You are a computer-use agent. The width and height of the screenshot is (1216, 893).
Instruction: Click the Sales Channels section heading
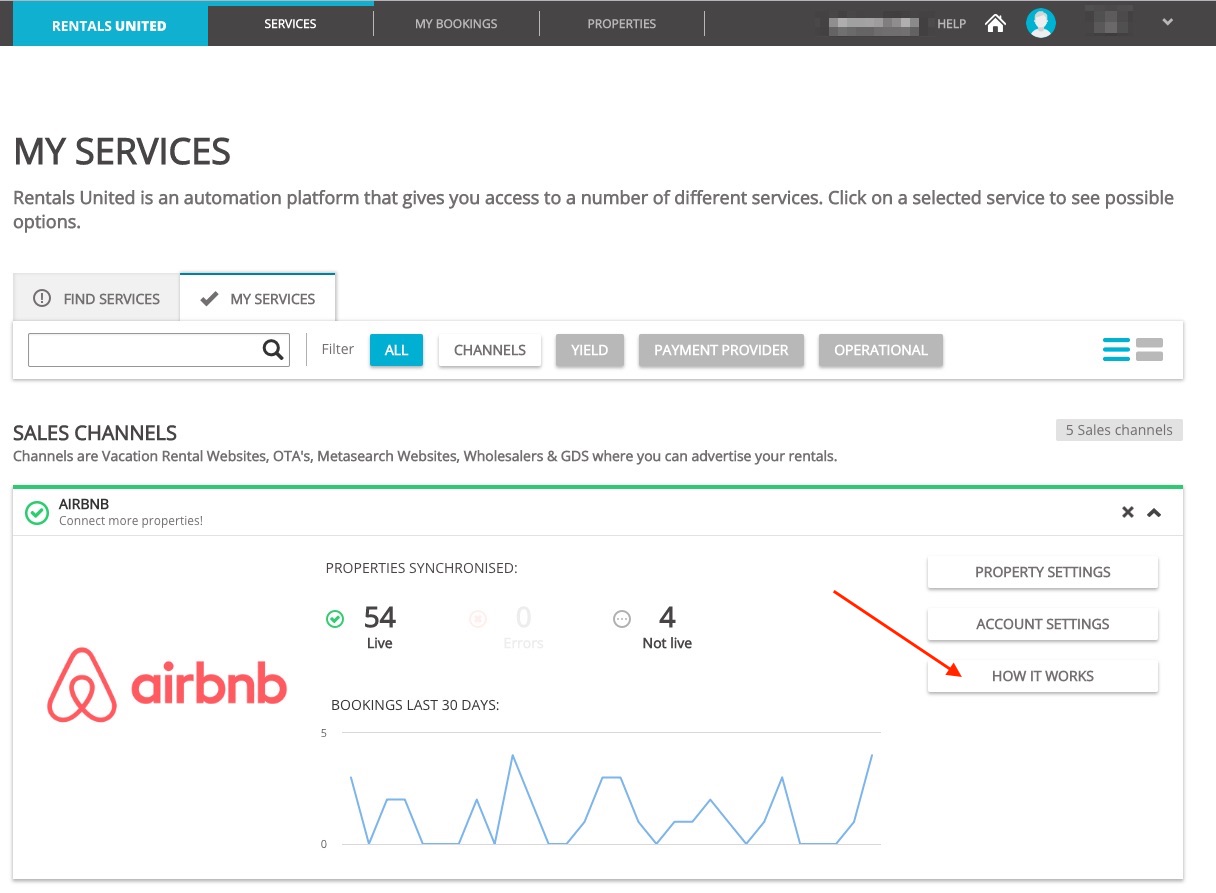pos(95,433)
